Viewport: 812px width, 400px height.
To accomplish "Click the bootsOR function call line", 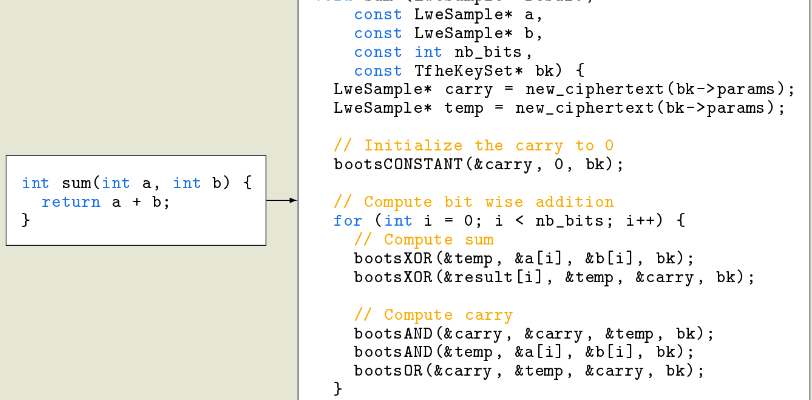I will (x=529, y=371).
